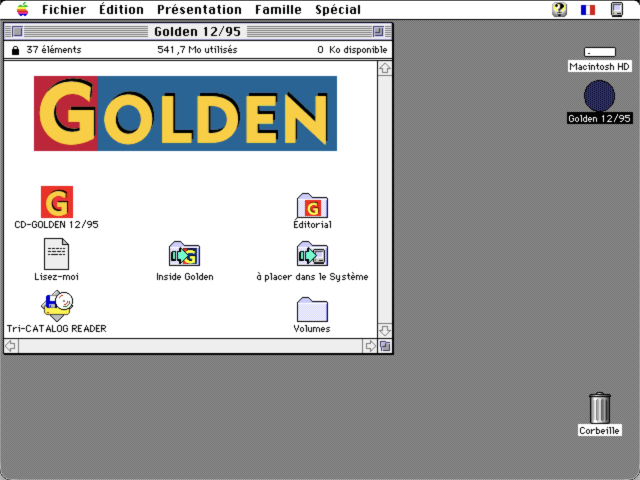Open the Présentation menu
Viewport: 640px width, 480px height.
tap(200, 9)
